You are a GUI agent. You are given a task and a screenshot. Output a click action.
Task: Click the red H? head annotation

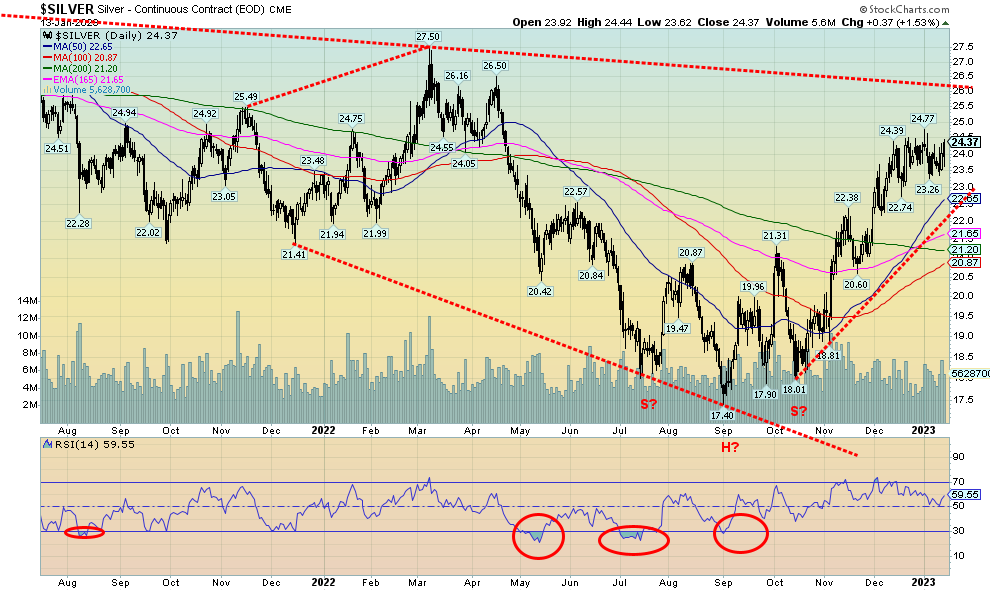point(731,446)
